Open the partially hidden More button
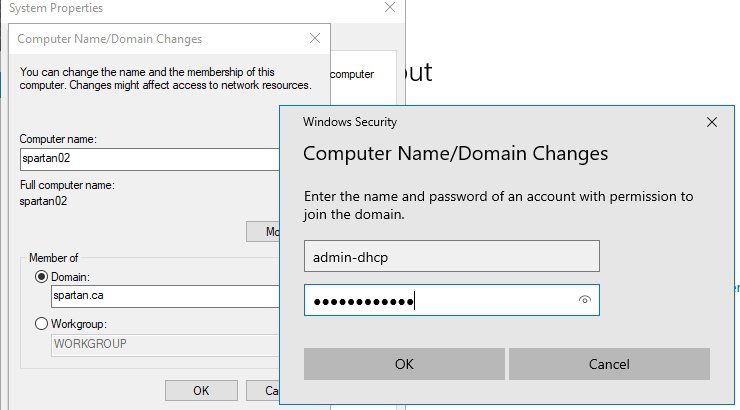 point(264,232)
